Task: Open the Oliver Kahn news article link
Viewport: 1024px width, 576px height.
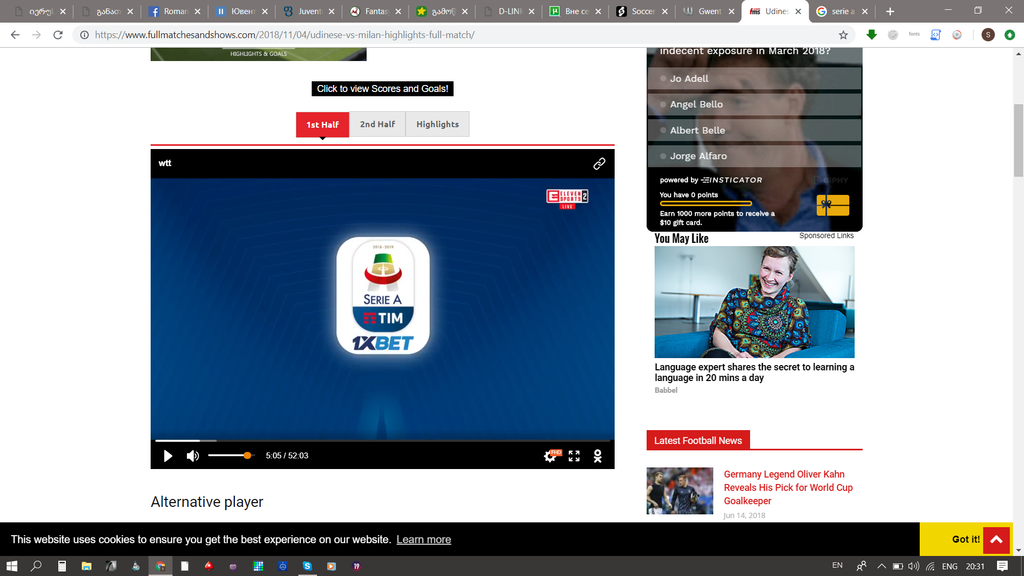Action: pyautogui.click(x=788, y=487)
